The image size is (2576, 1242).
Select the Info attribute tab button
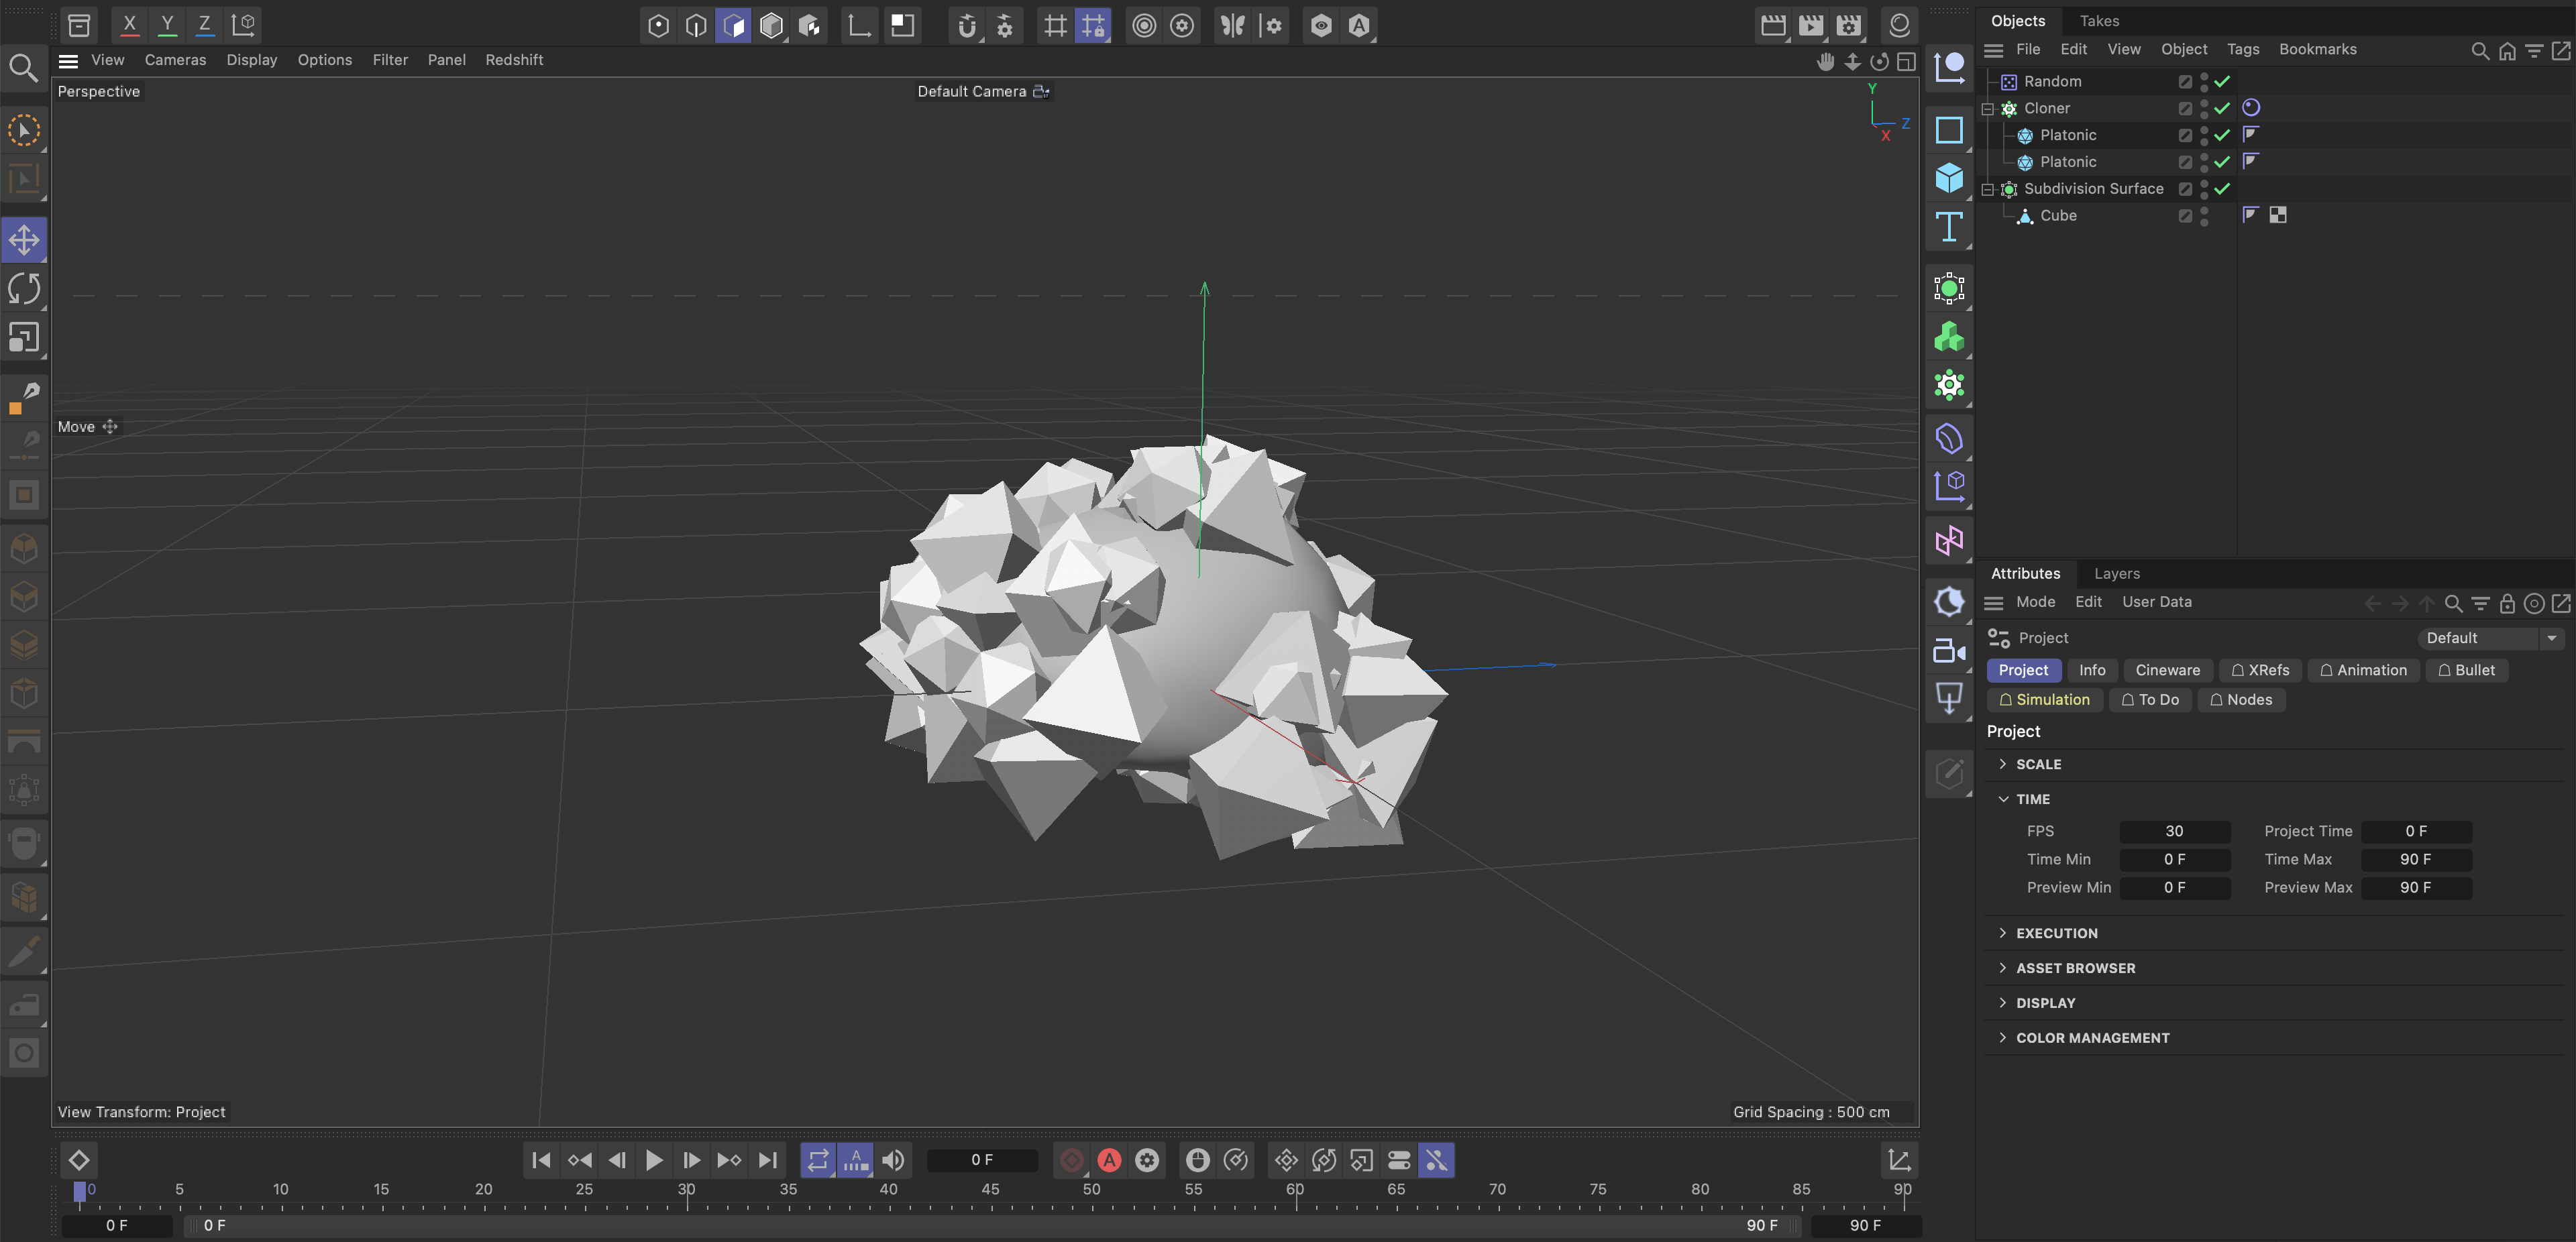coord(2092,670)
